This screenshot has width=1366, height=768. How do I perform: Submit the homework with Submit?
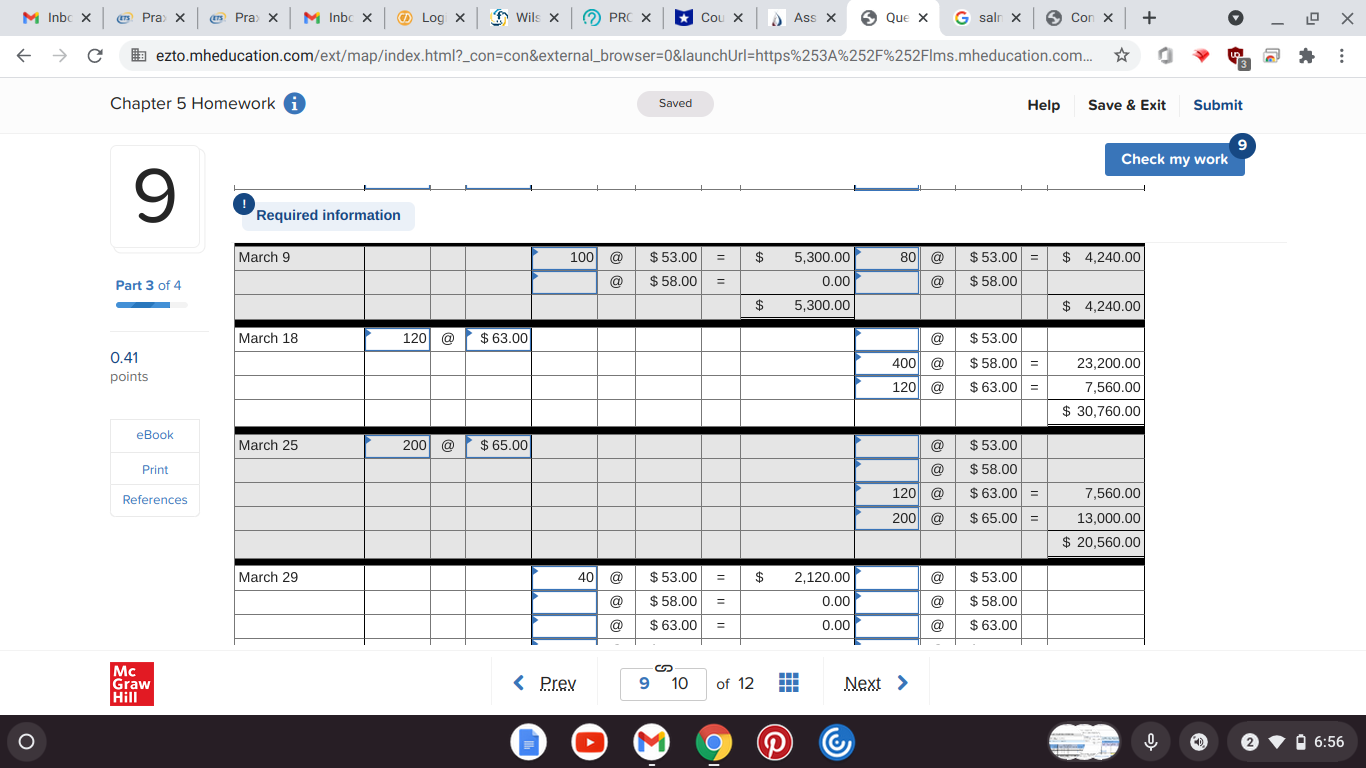(1218, 105)
